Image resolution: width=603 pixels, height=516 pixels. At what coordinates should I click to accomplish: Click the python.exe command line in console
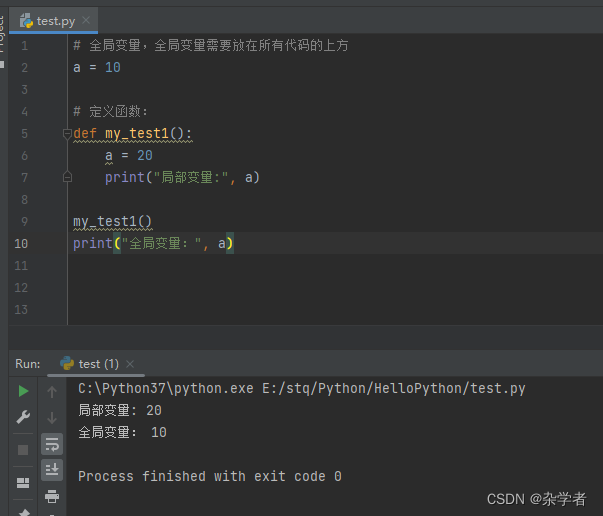click(x=302, y=389)
